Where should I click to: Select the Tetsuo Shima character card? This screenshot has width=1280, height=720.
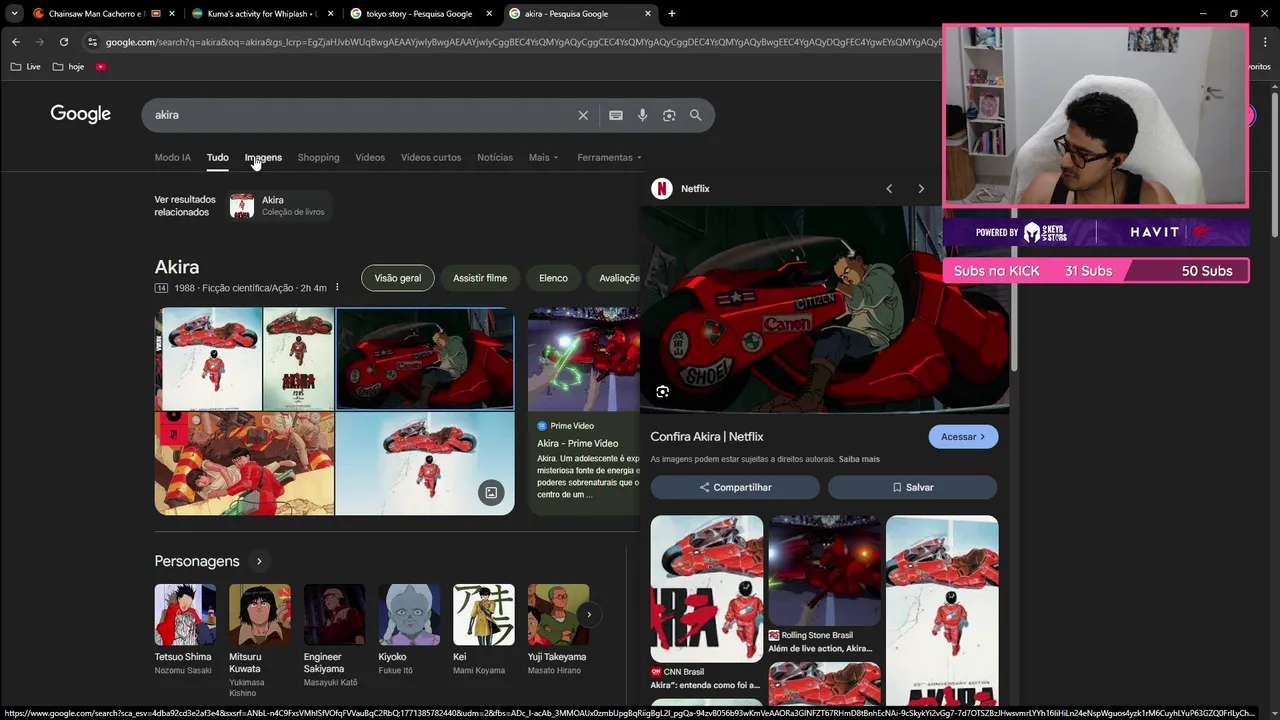(x=184, y=629)
